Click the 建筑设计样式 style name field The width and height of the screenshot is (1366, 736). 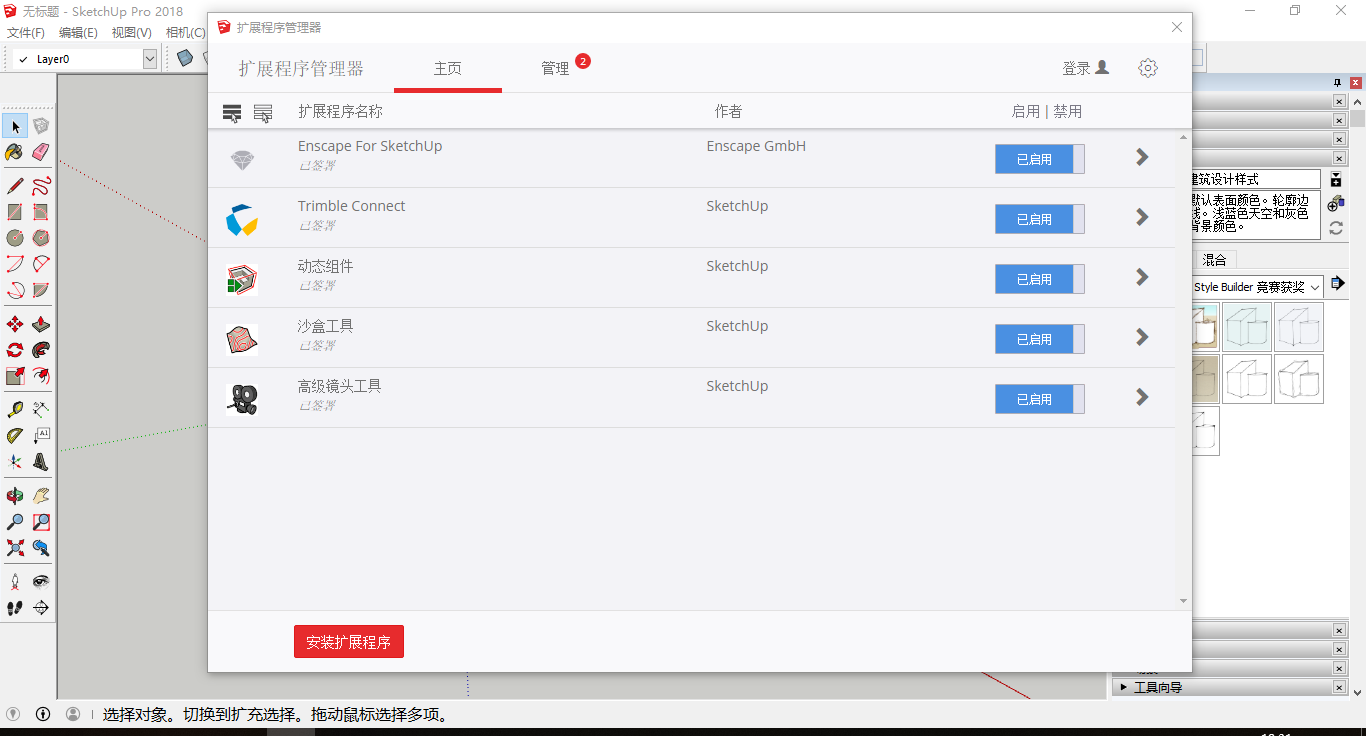[x=1255, y=179]
